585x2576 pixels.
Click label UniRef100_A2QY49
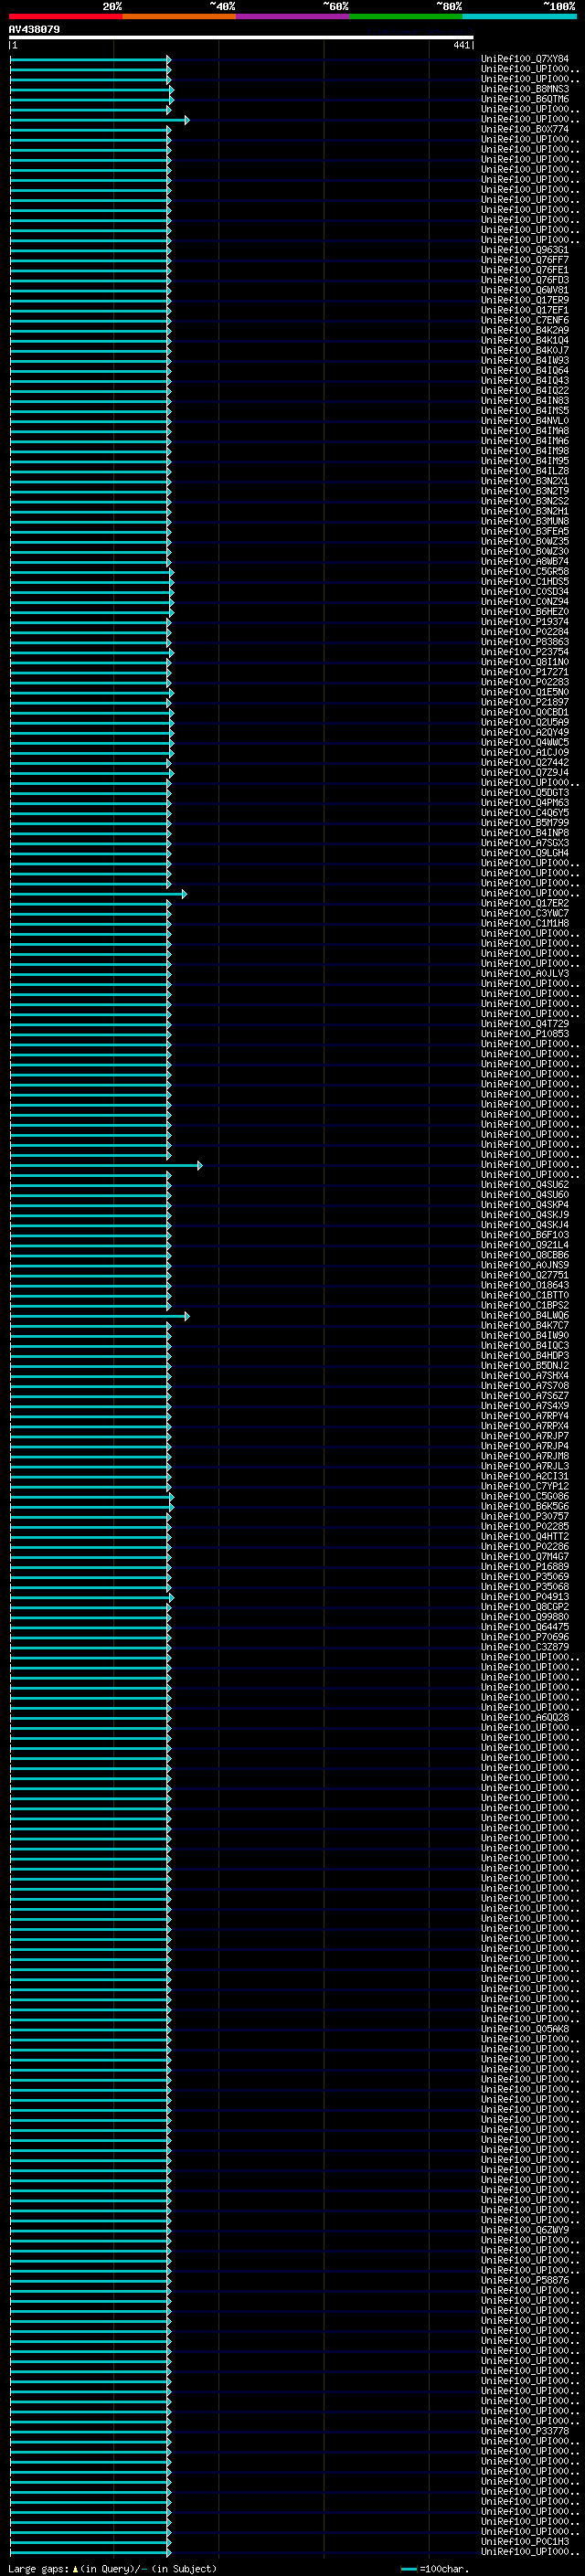coord(525,732)
